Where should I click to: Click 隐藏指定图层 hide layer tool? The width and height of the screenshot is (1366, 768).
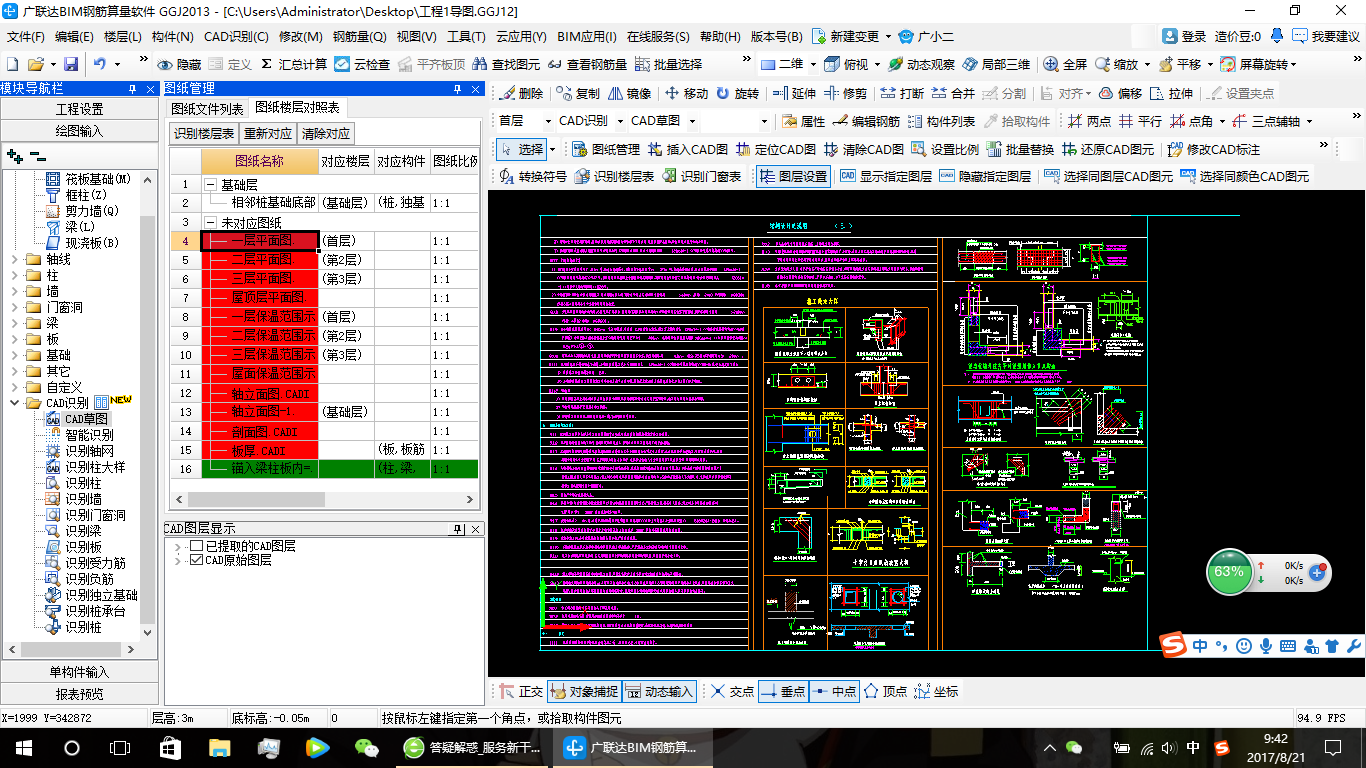pos(985,176)
